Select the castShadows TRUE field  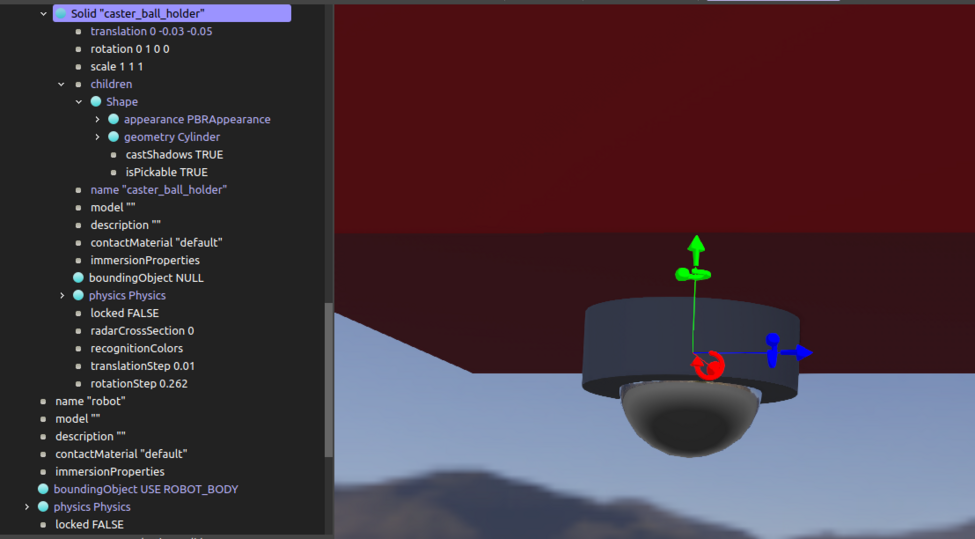[x=174, y=155]
